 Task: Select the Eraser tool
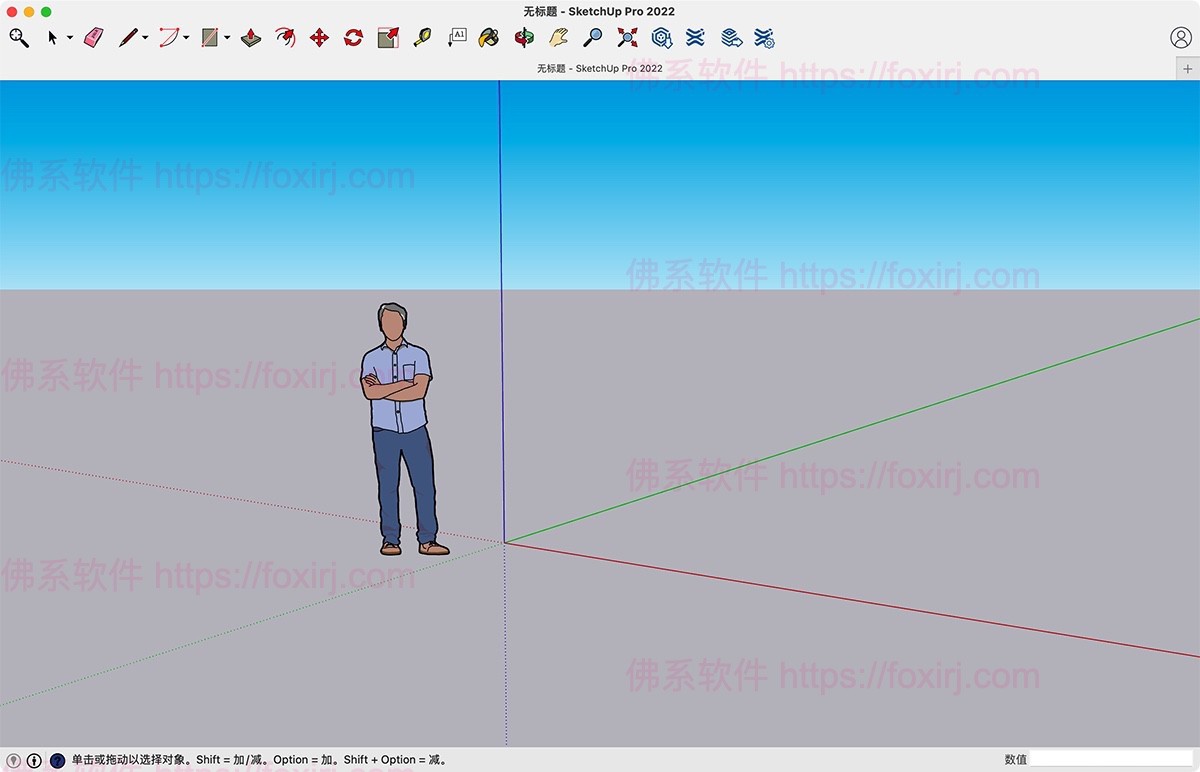coord(92,37)
